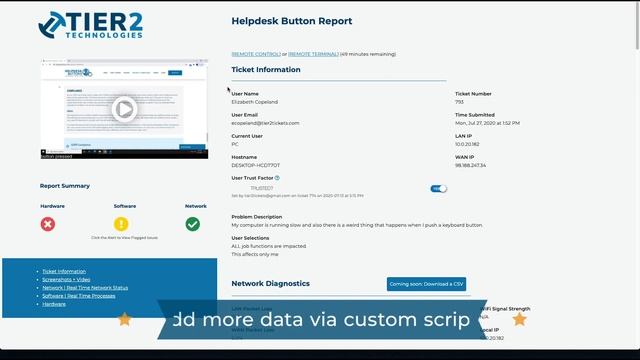Select 'ALL job functions are impacted' text
The image size is (640, 360).
coord(269,246)
